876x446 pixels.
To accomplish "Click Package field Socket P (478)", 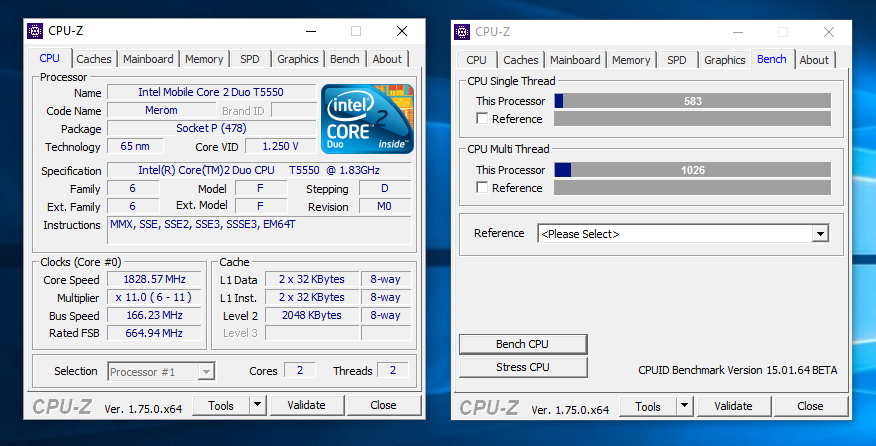I will point(211,128).
